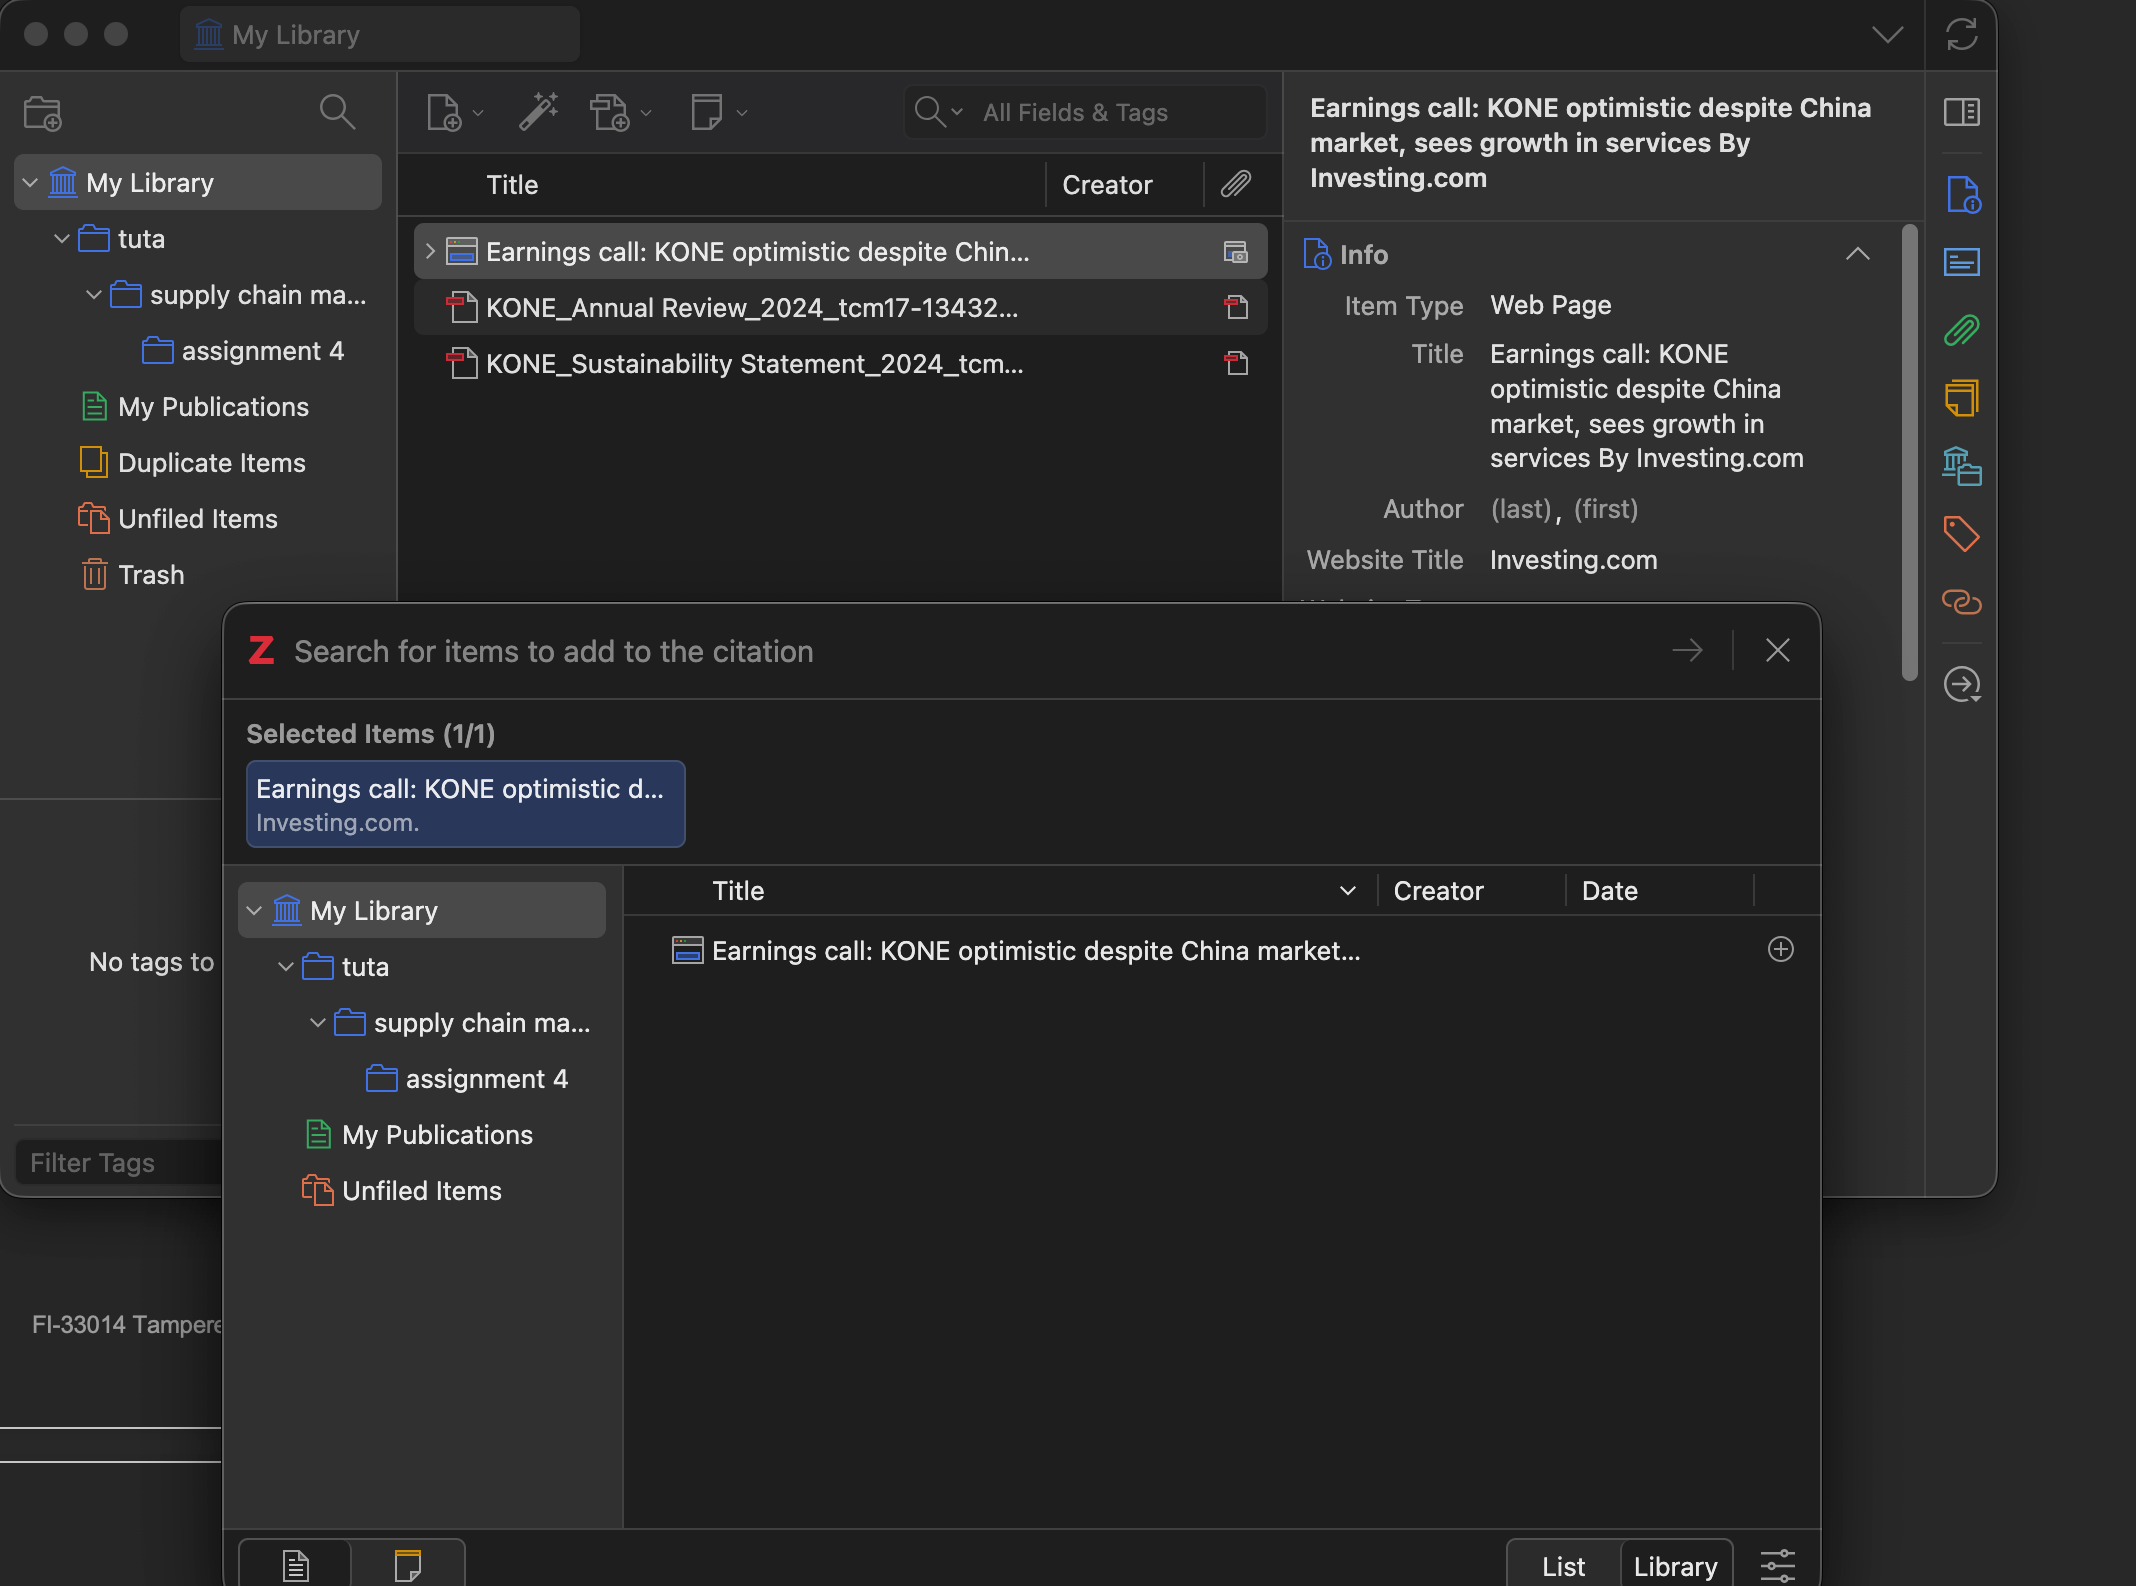Image resolution: width=2136 pixels, height=1586 pixels.
Task: Click the accept citation arrow button
Action: pyautogui.click(x=1687, y=651)
